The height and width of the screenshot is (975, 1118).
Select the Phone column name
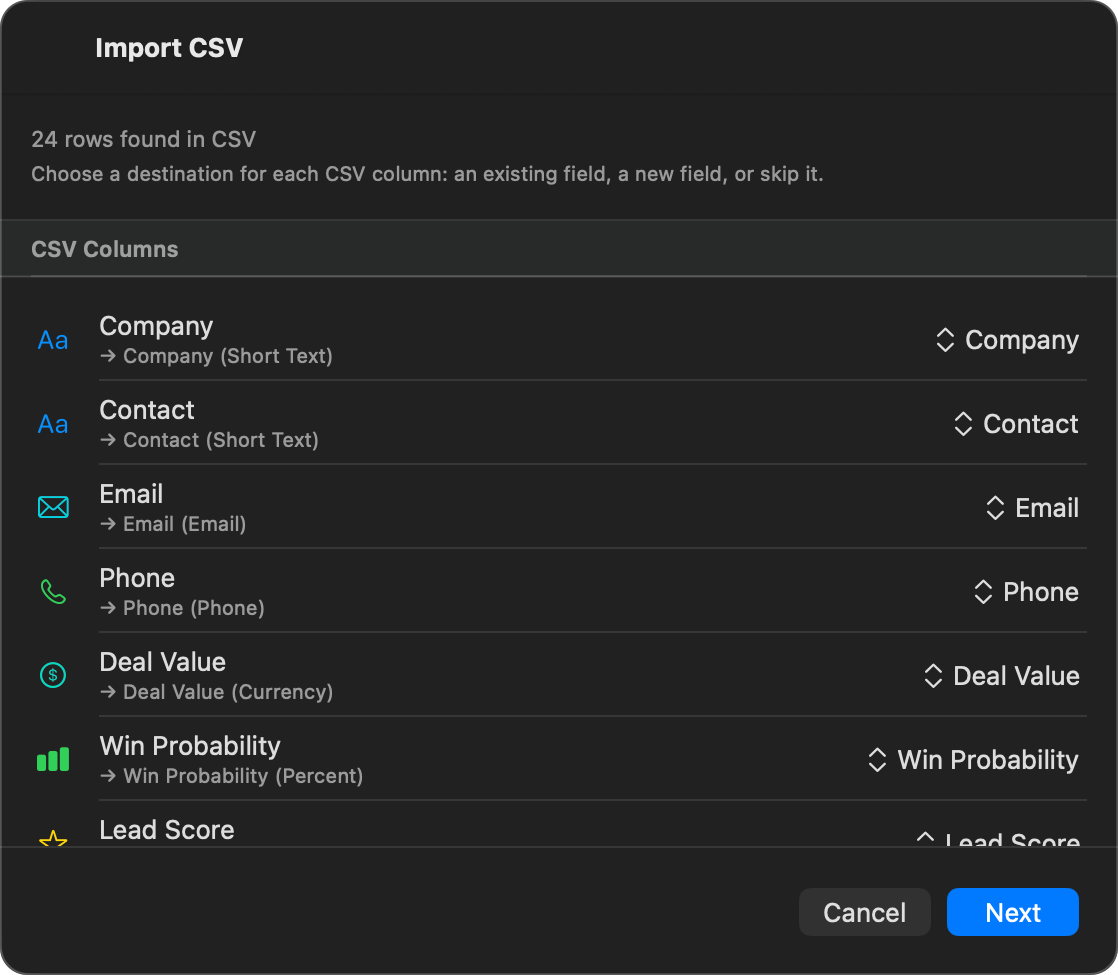(137, 578)
